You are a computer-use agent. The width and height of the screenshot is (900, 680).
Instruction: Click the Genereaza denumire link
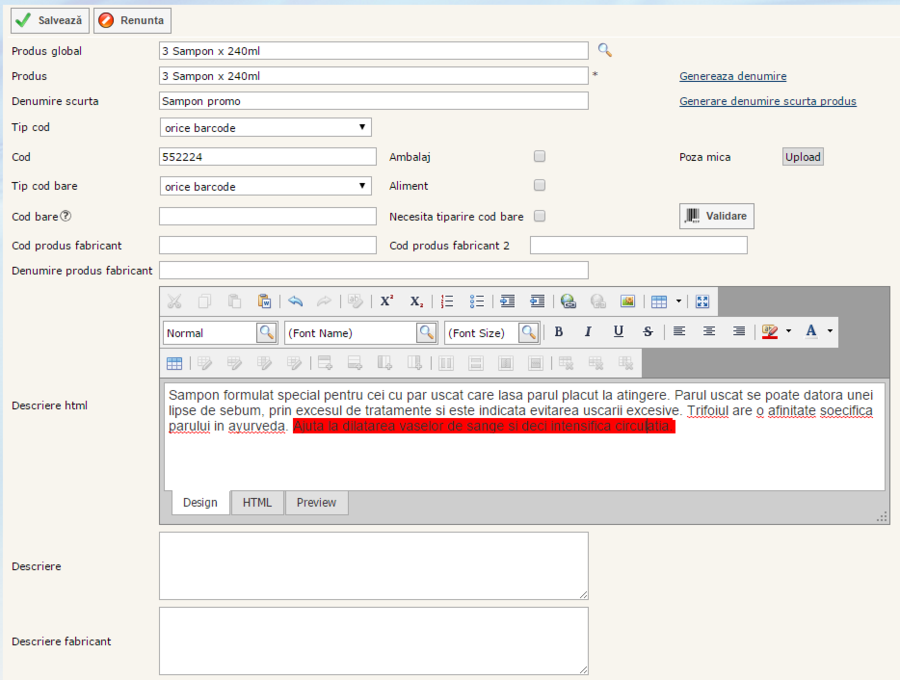coord(732,76)
